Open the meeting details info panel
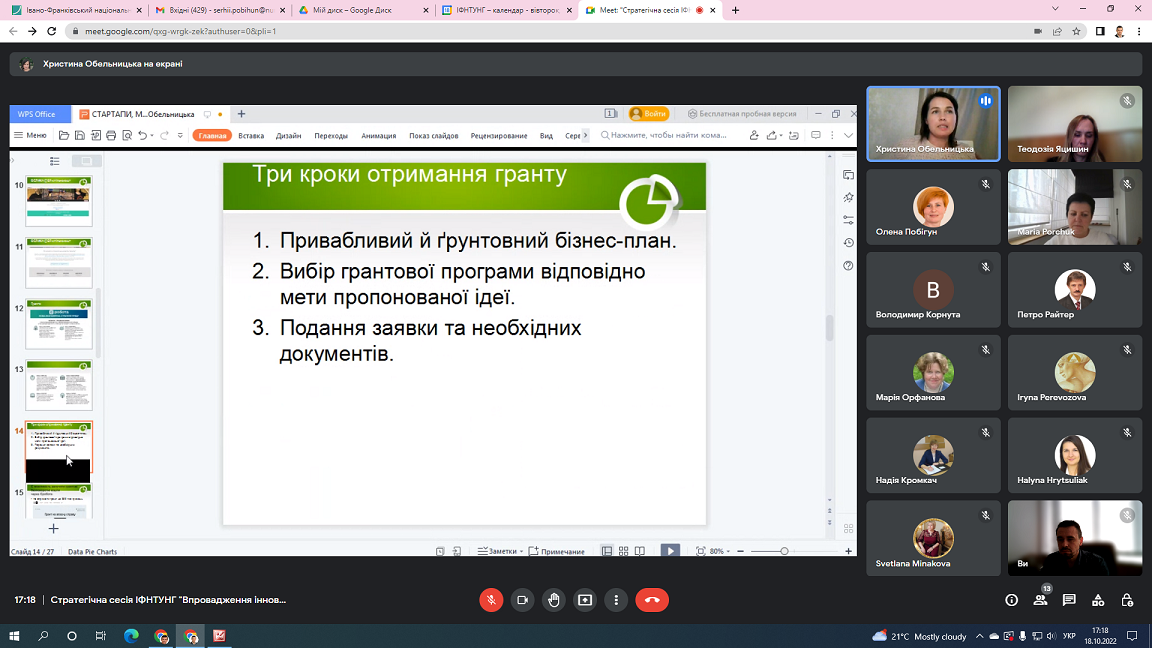1152x648 pixels. tap(1012, 600)
